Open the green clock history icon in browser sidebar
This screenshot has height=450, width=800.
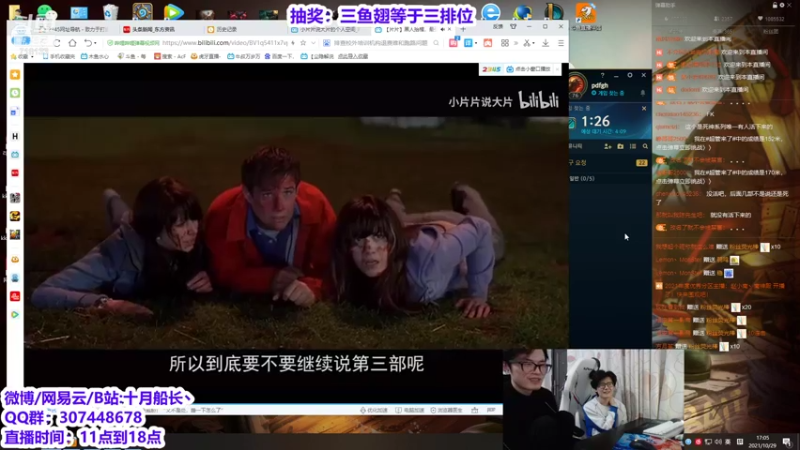[15, 93]
